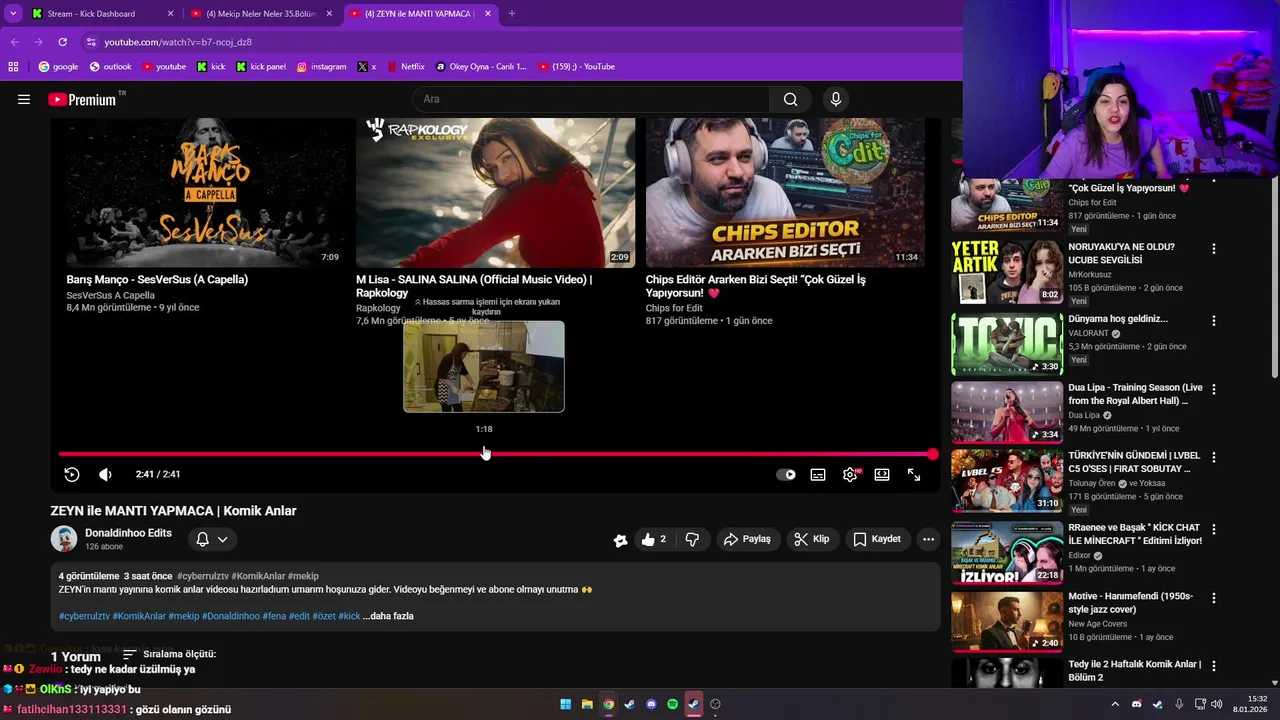
Task: Open Sıralama ölçütü comment sort dropdown
Action: tap(169, 654)
